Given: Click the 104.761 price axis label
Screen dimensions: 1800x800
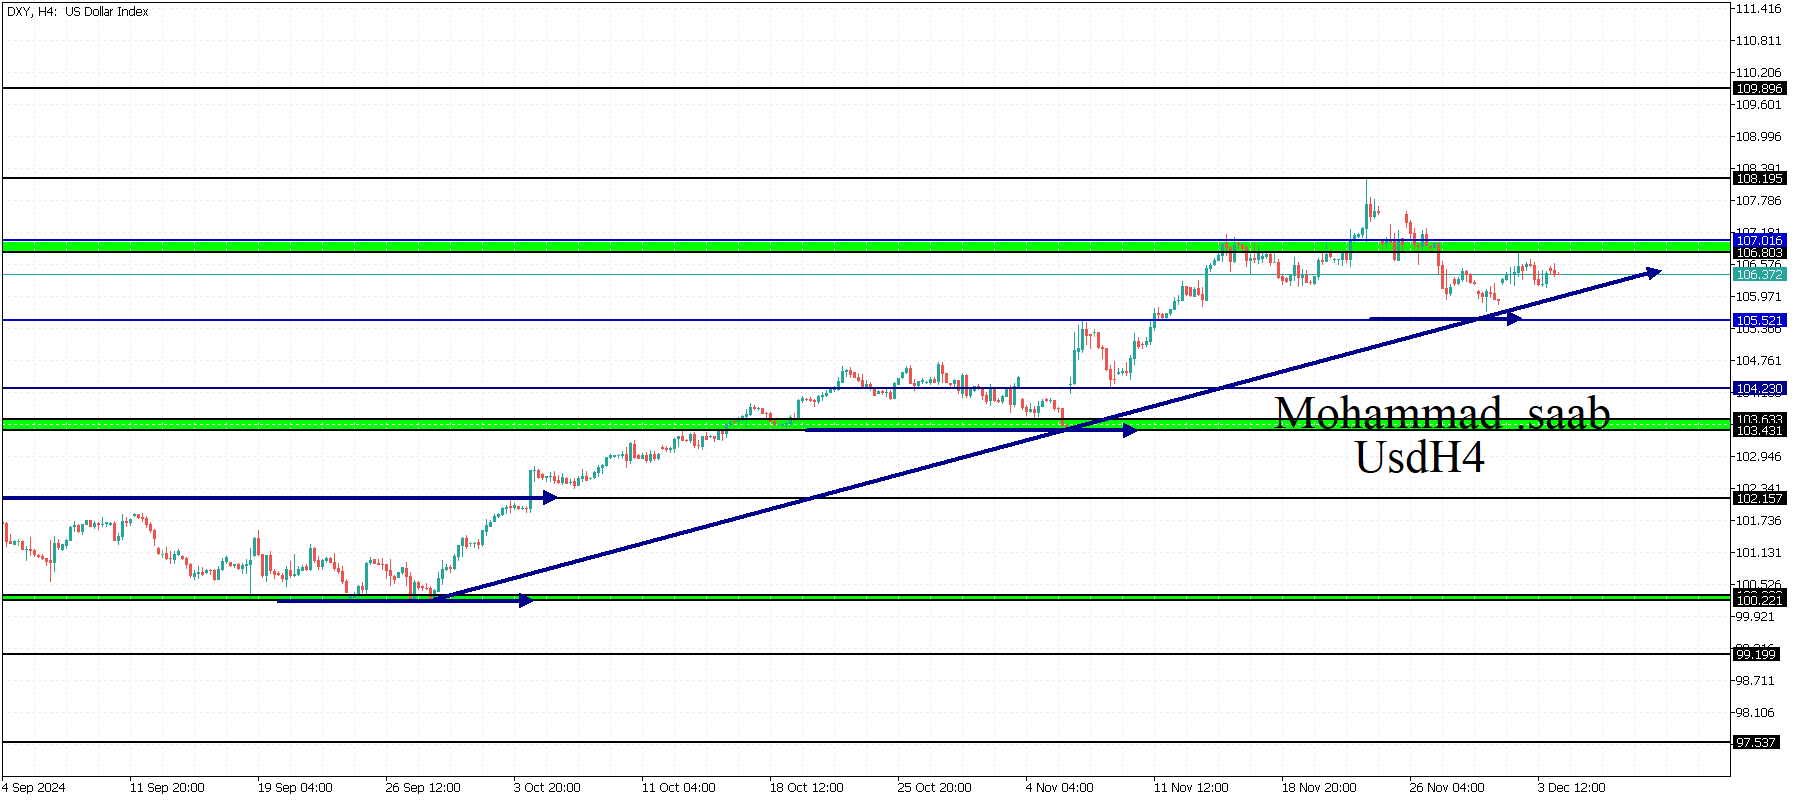Looking at the screenshot, I should tap(1759, 361).
